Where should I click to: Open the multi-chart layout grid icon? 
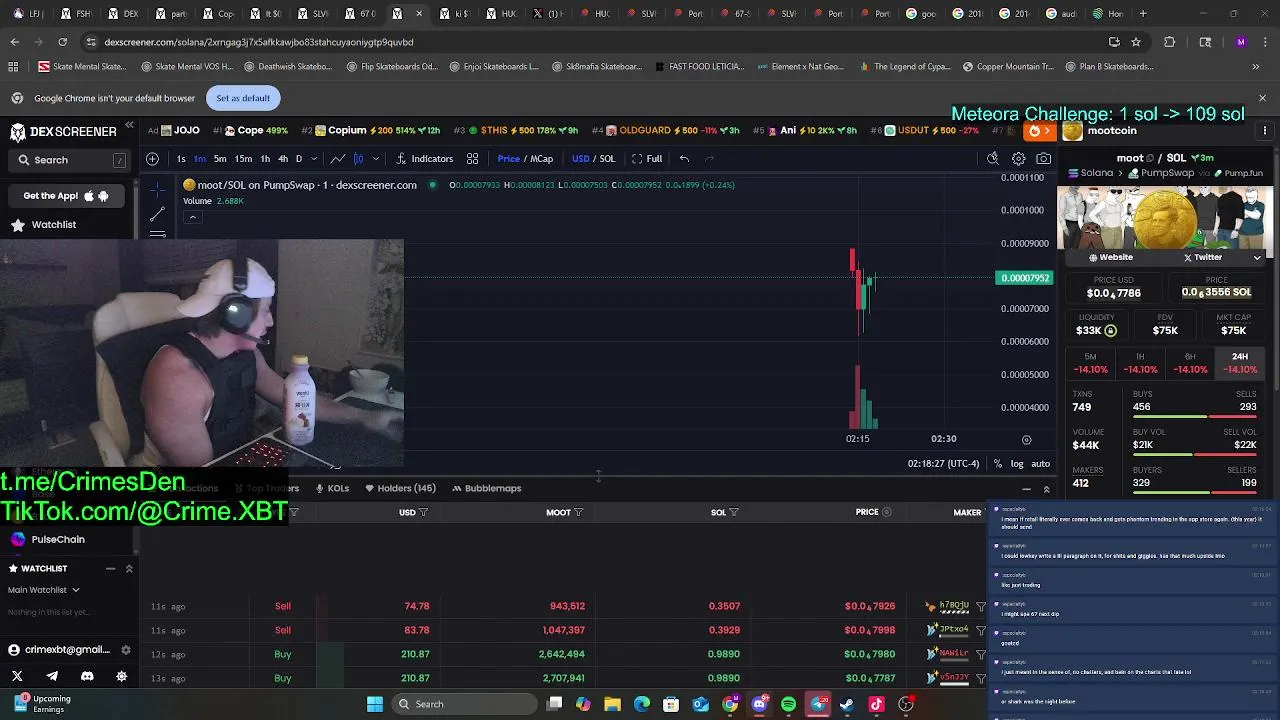pyautogui.click(x=472, y=158)
